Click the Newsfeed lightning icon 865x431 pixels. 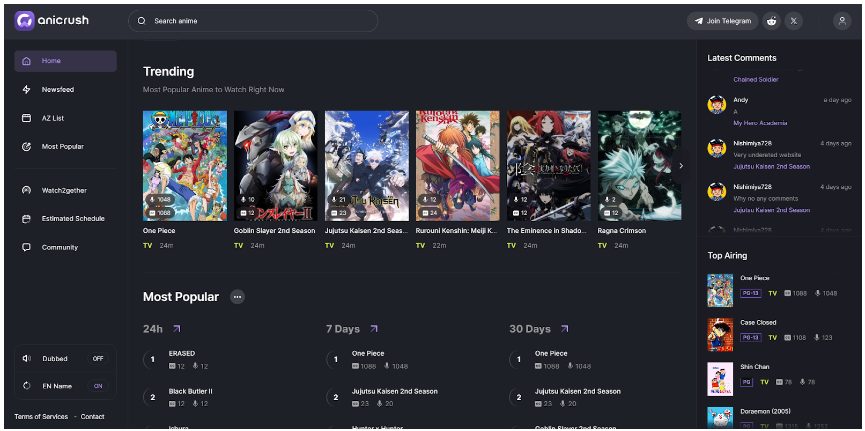pyautogui.click(x=26, y=89)
